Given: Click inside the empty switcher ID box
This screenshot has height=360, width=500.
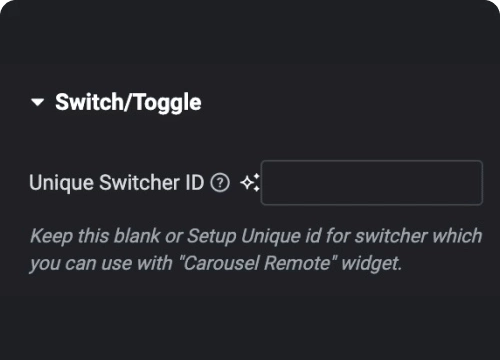Looking at the screenshot, I should [x=372, y=183].
